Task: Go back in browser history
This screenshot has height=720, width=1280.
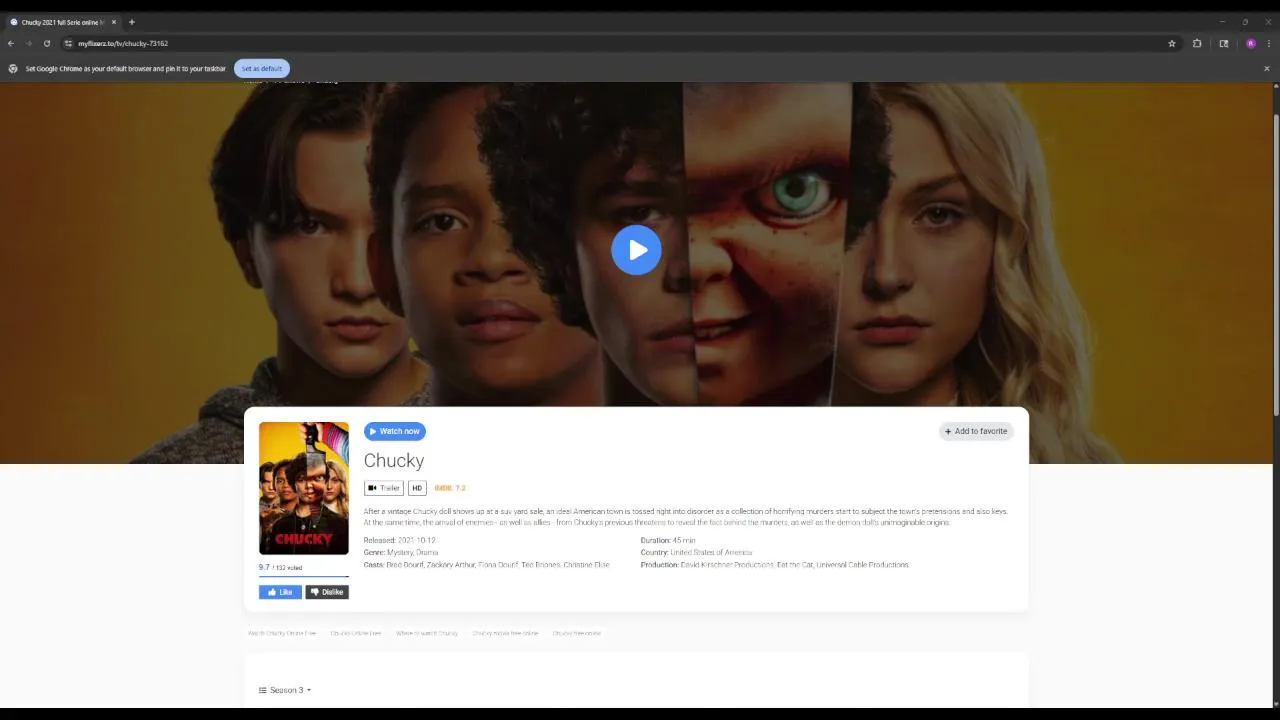Action: click(x=11, y=43)
